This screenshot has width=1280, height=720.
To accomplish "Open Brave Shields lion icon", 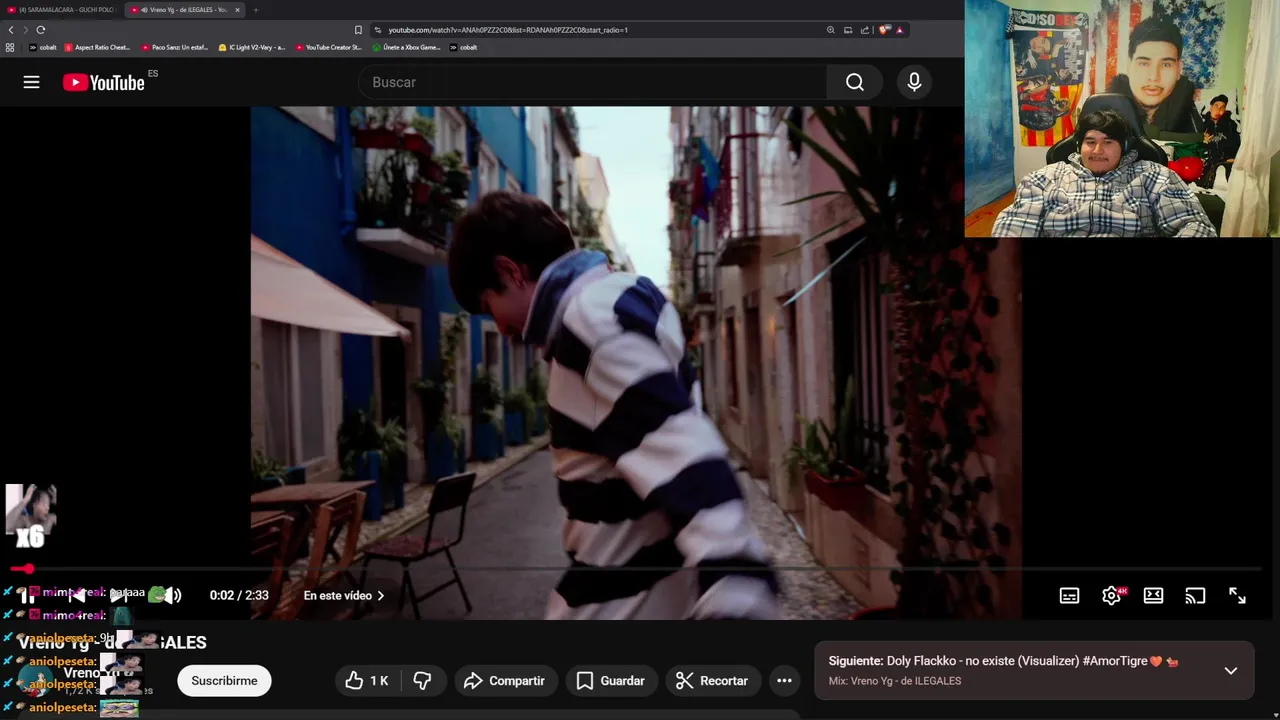I will click(883, 30).
